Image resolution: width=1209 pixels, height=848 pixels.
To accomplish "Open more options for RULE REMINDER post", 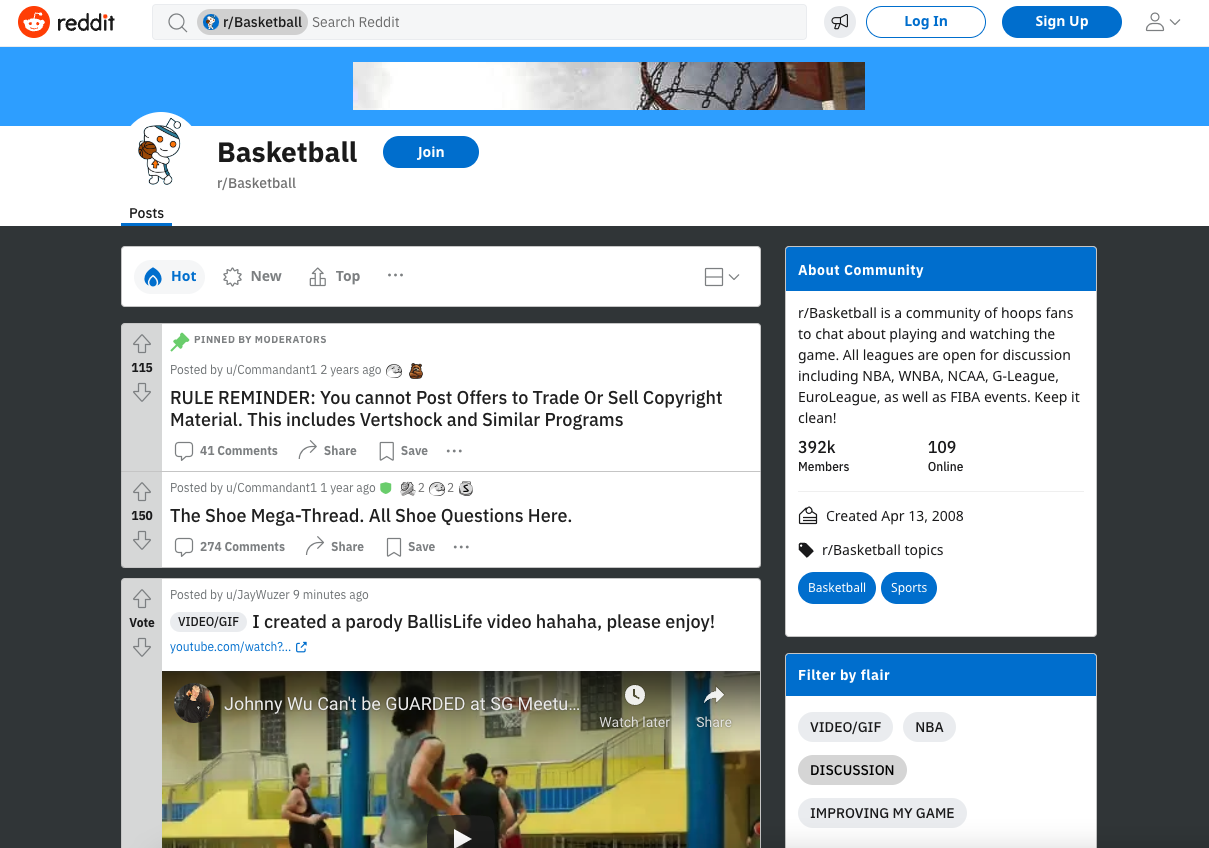I will (x=454, y=451).
